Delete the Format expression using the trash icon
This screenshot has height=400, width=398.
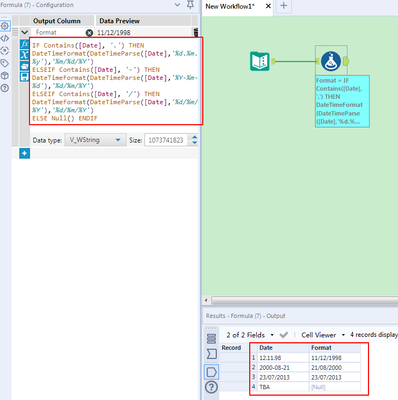[x=196, y=32]
